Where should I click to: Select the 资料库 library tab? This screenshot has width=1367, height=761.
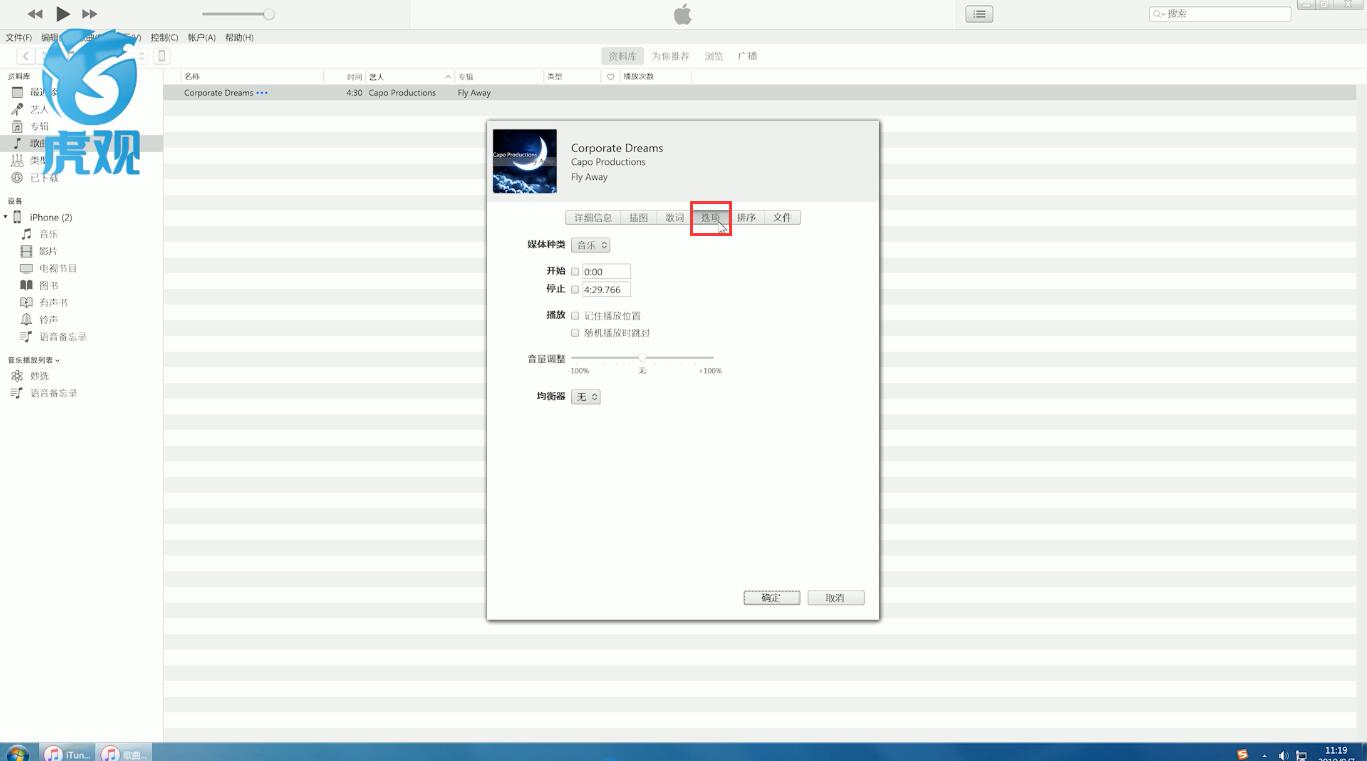(622, 56)
